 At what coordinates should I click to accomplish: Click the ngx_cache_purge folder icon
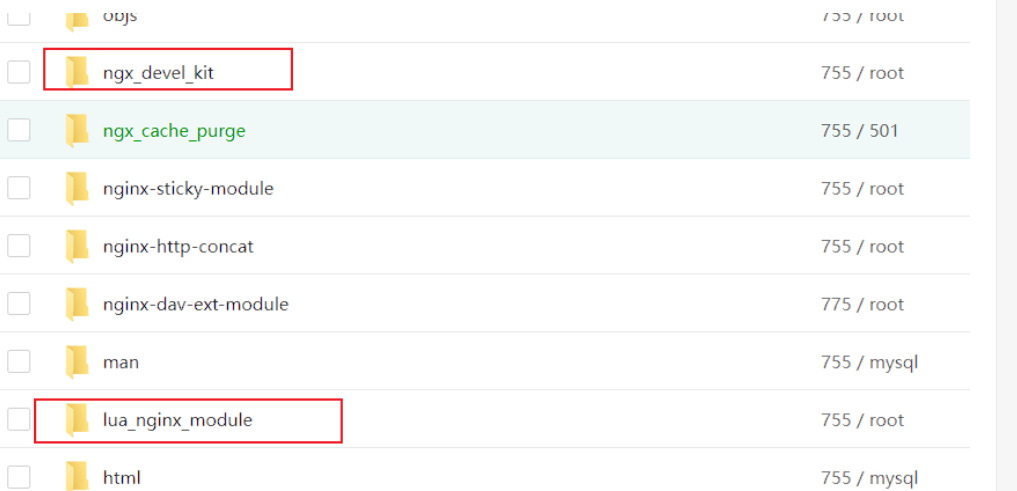[x=77, y=130]
